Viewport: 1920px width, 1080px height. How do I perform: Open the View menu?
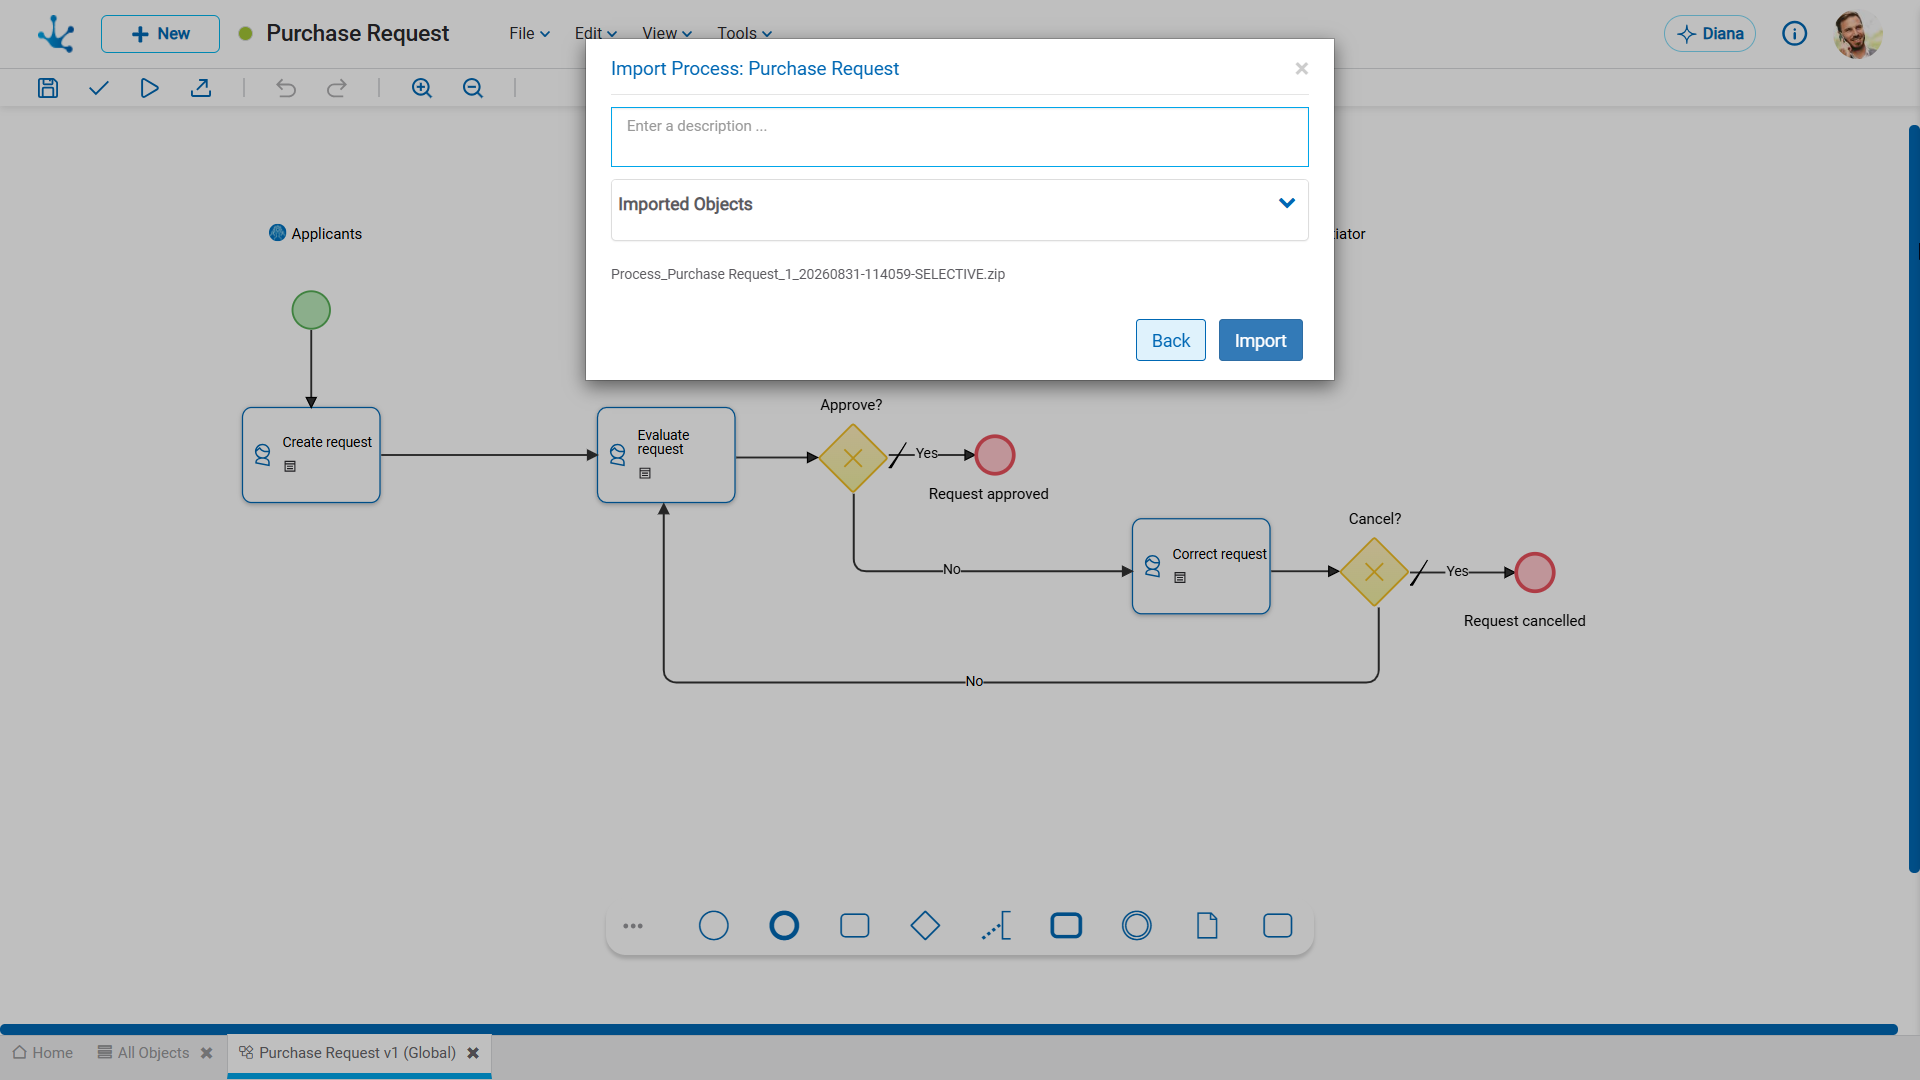point(667,34)
